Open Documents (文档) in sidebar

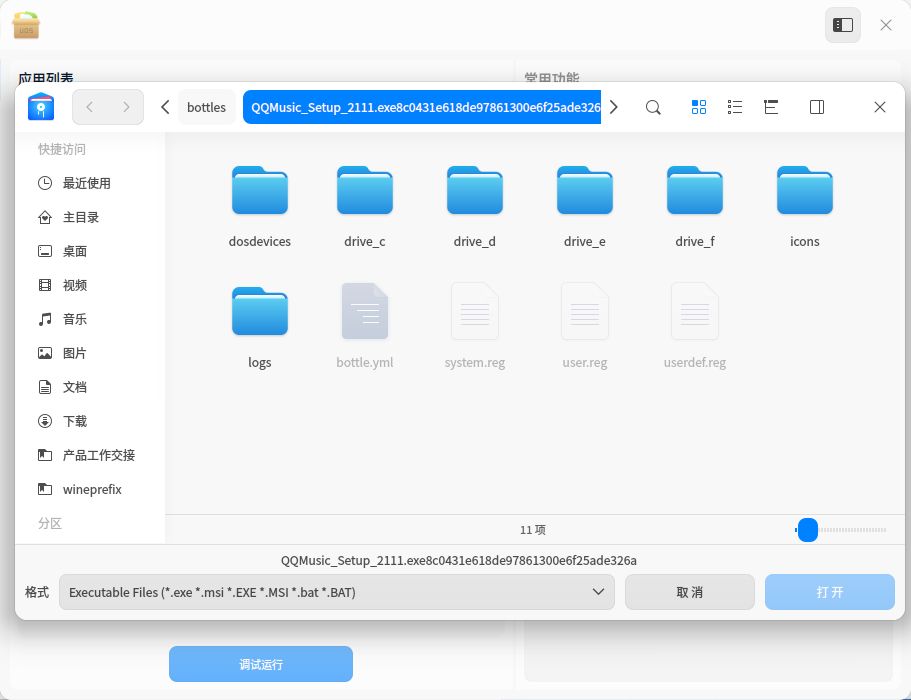pos(90,387)
